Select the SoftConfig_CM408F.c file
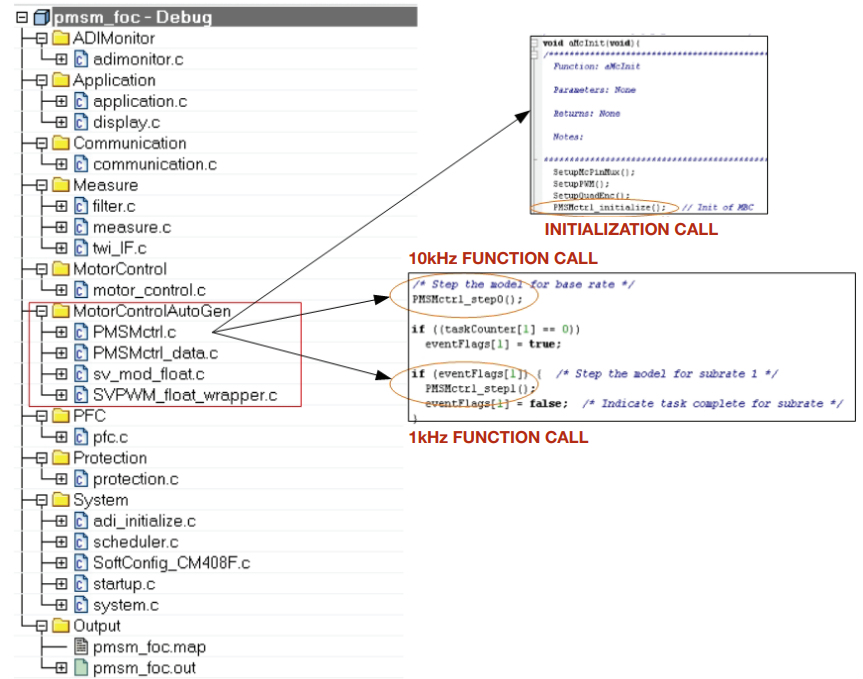 pos(171,563)
